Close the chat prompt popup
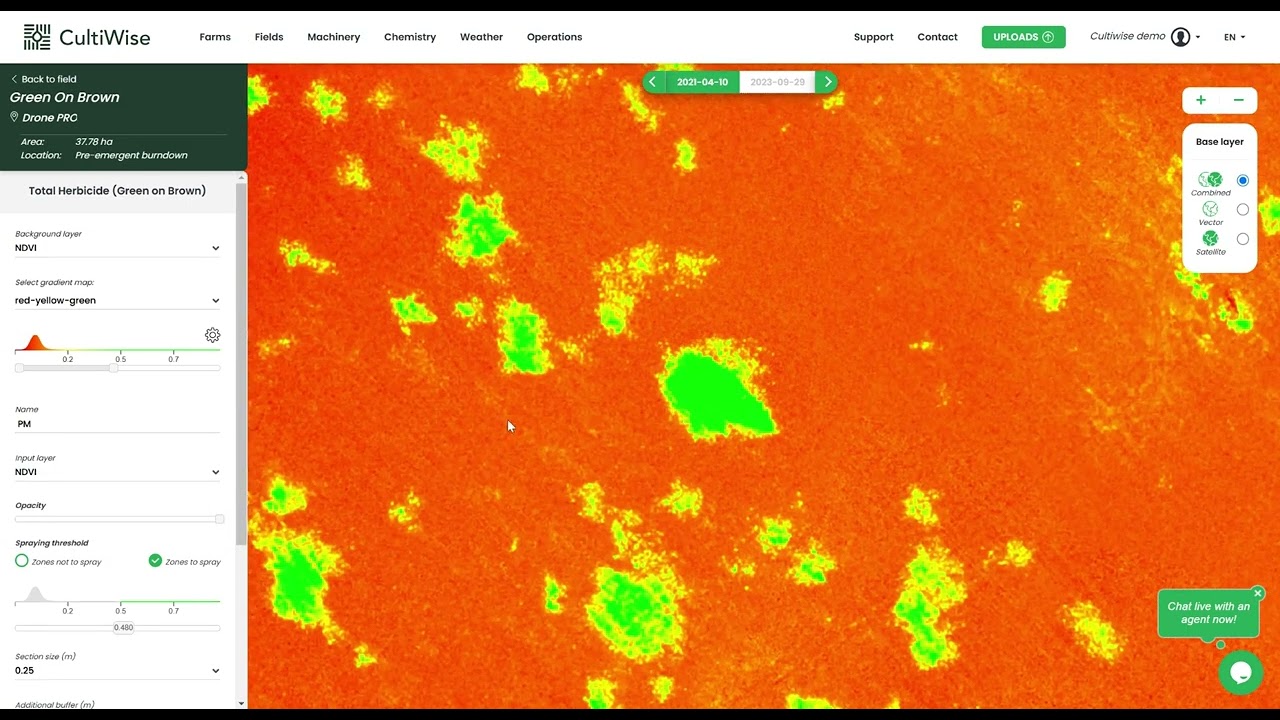The height and width of the screenshot is (720, 1280). pos(1258,593)
